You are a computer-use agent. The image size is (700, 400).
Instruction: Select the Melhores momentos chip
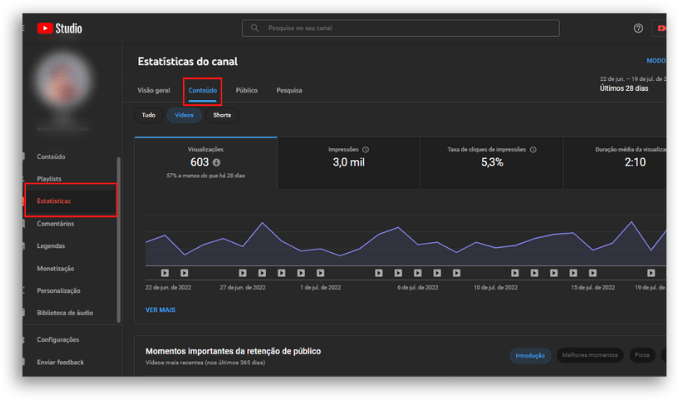[x=590, y=355]
